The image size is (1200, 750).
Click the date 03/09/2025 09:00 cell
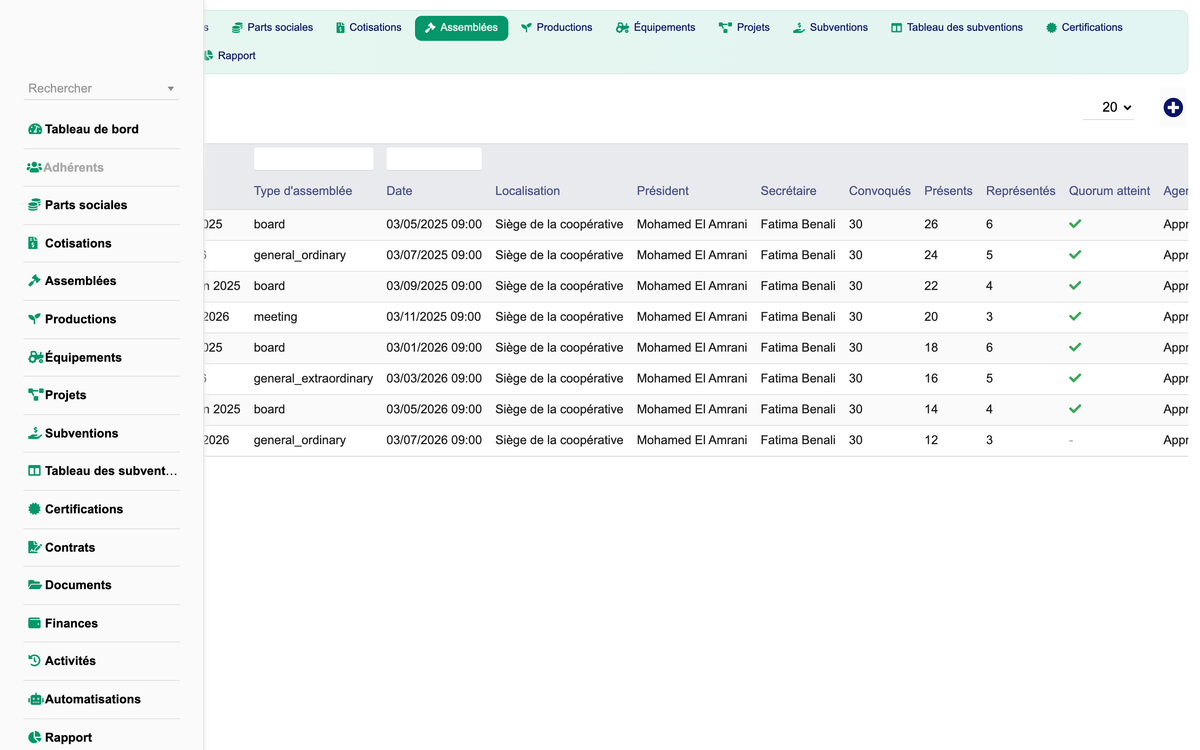[434, 286]
